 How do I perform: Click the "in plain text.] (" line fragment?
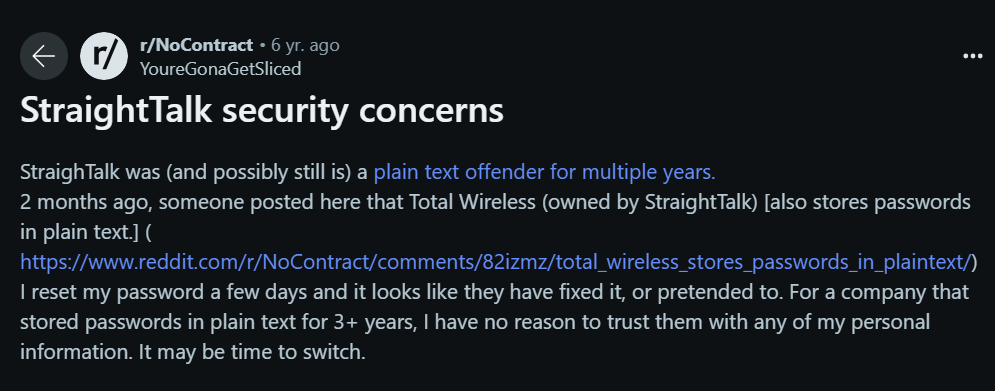[x=86, y=232]
